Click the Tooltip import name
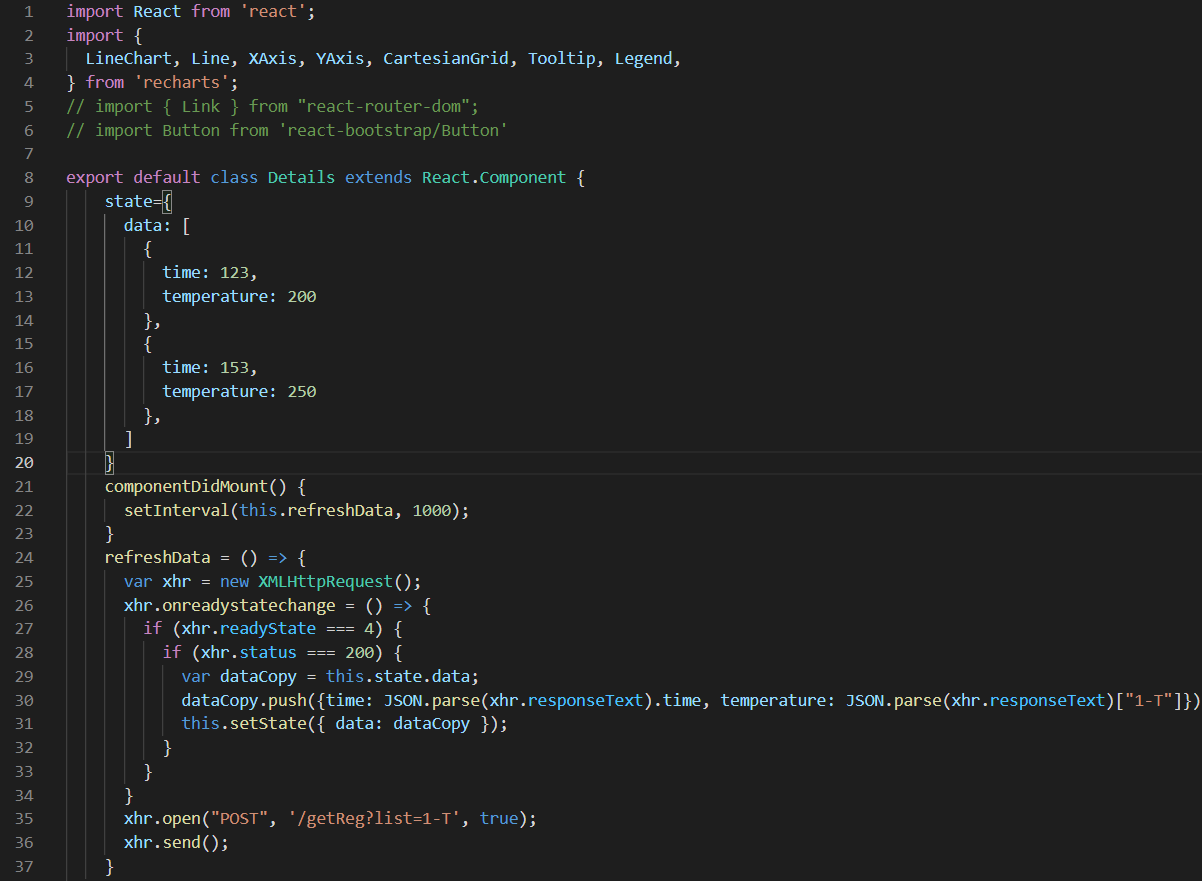The image size is (1202, 881). tap(562, 58)
